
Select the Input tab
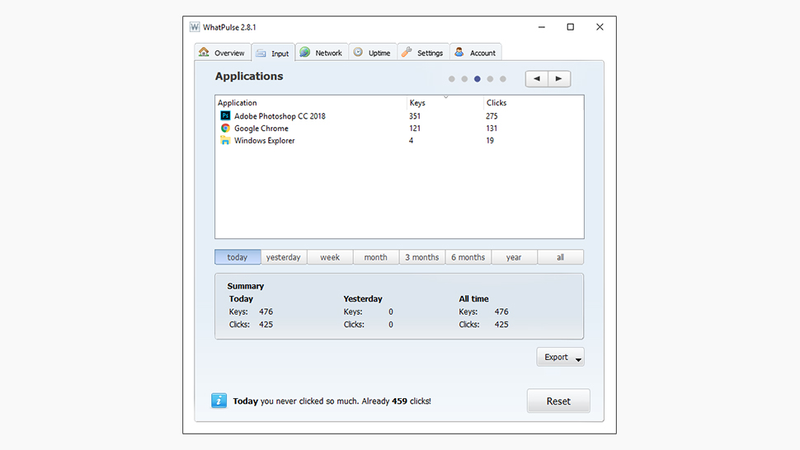click(273, 53)
